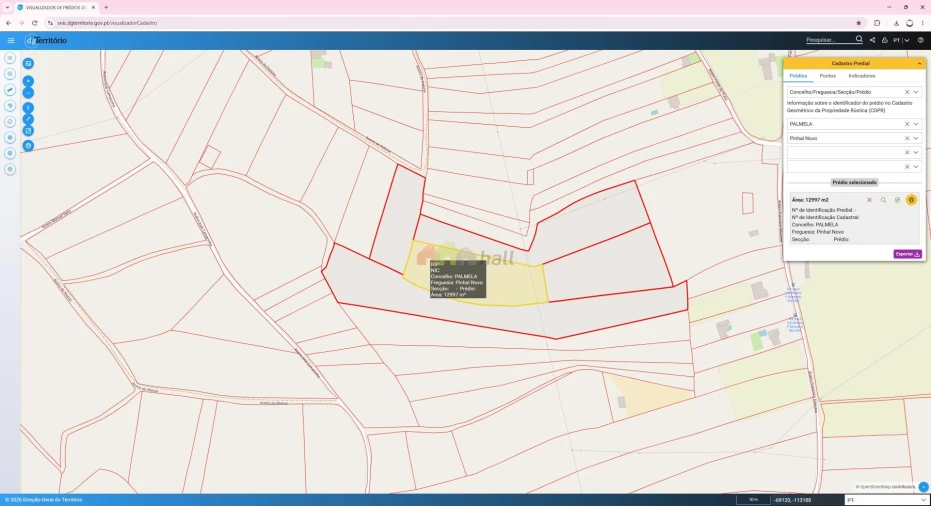Click the map zoom in button
The width and height of the screenshot is (931, 506).
[28, 81]
